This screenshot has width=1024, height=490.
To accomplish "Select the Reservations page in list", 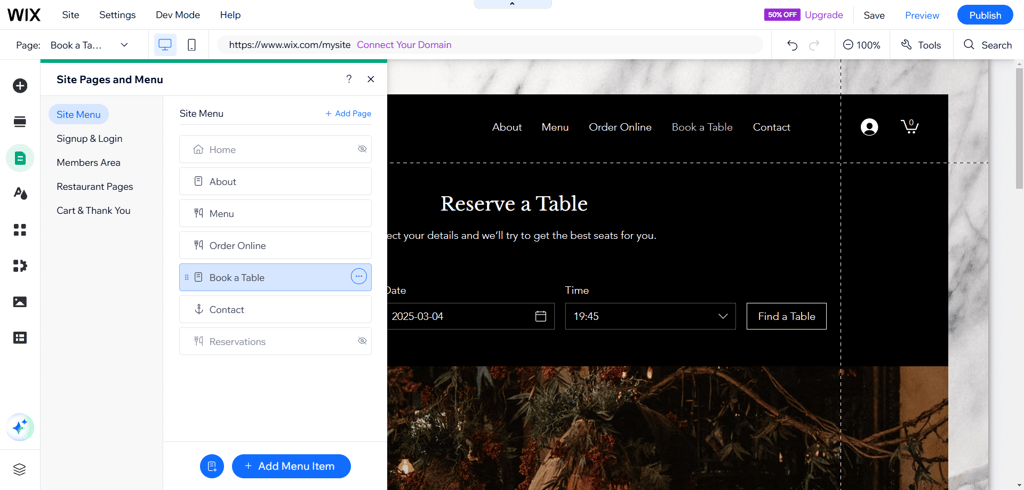I will click(275, 341).
